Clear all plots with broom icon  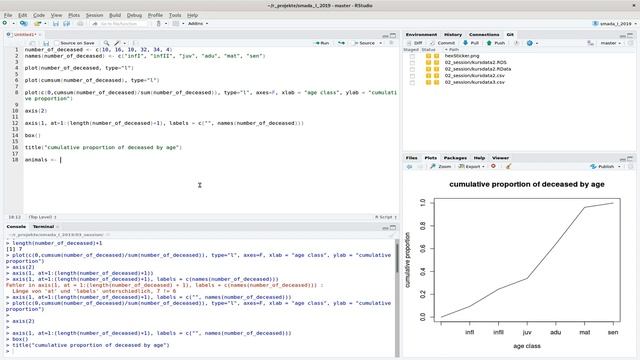click(508, 166)
